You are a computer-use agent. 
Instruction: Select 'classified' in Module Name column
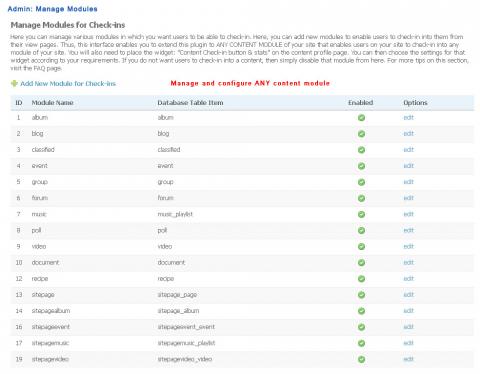point(43,150)
